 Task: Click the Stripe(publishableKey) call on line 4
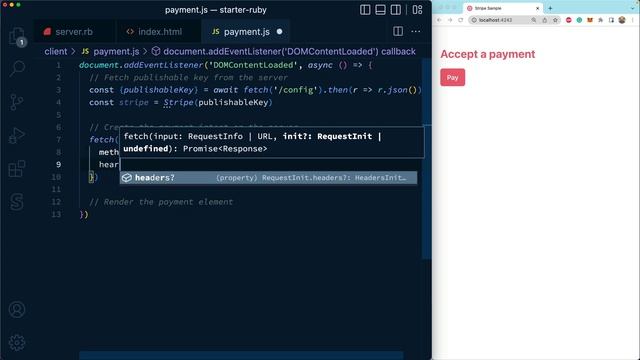(x=218, y=102)
